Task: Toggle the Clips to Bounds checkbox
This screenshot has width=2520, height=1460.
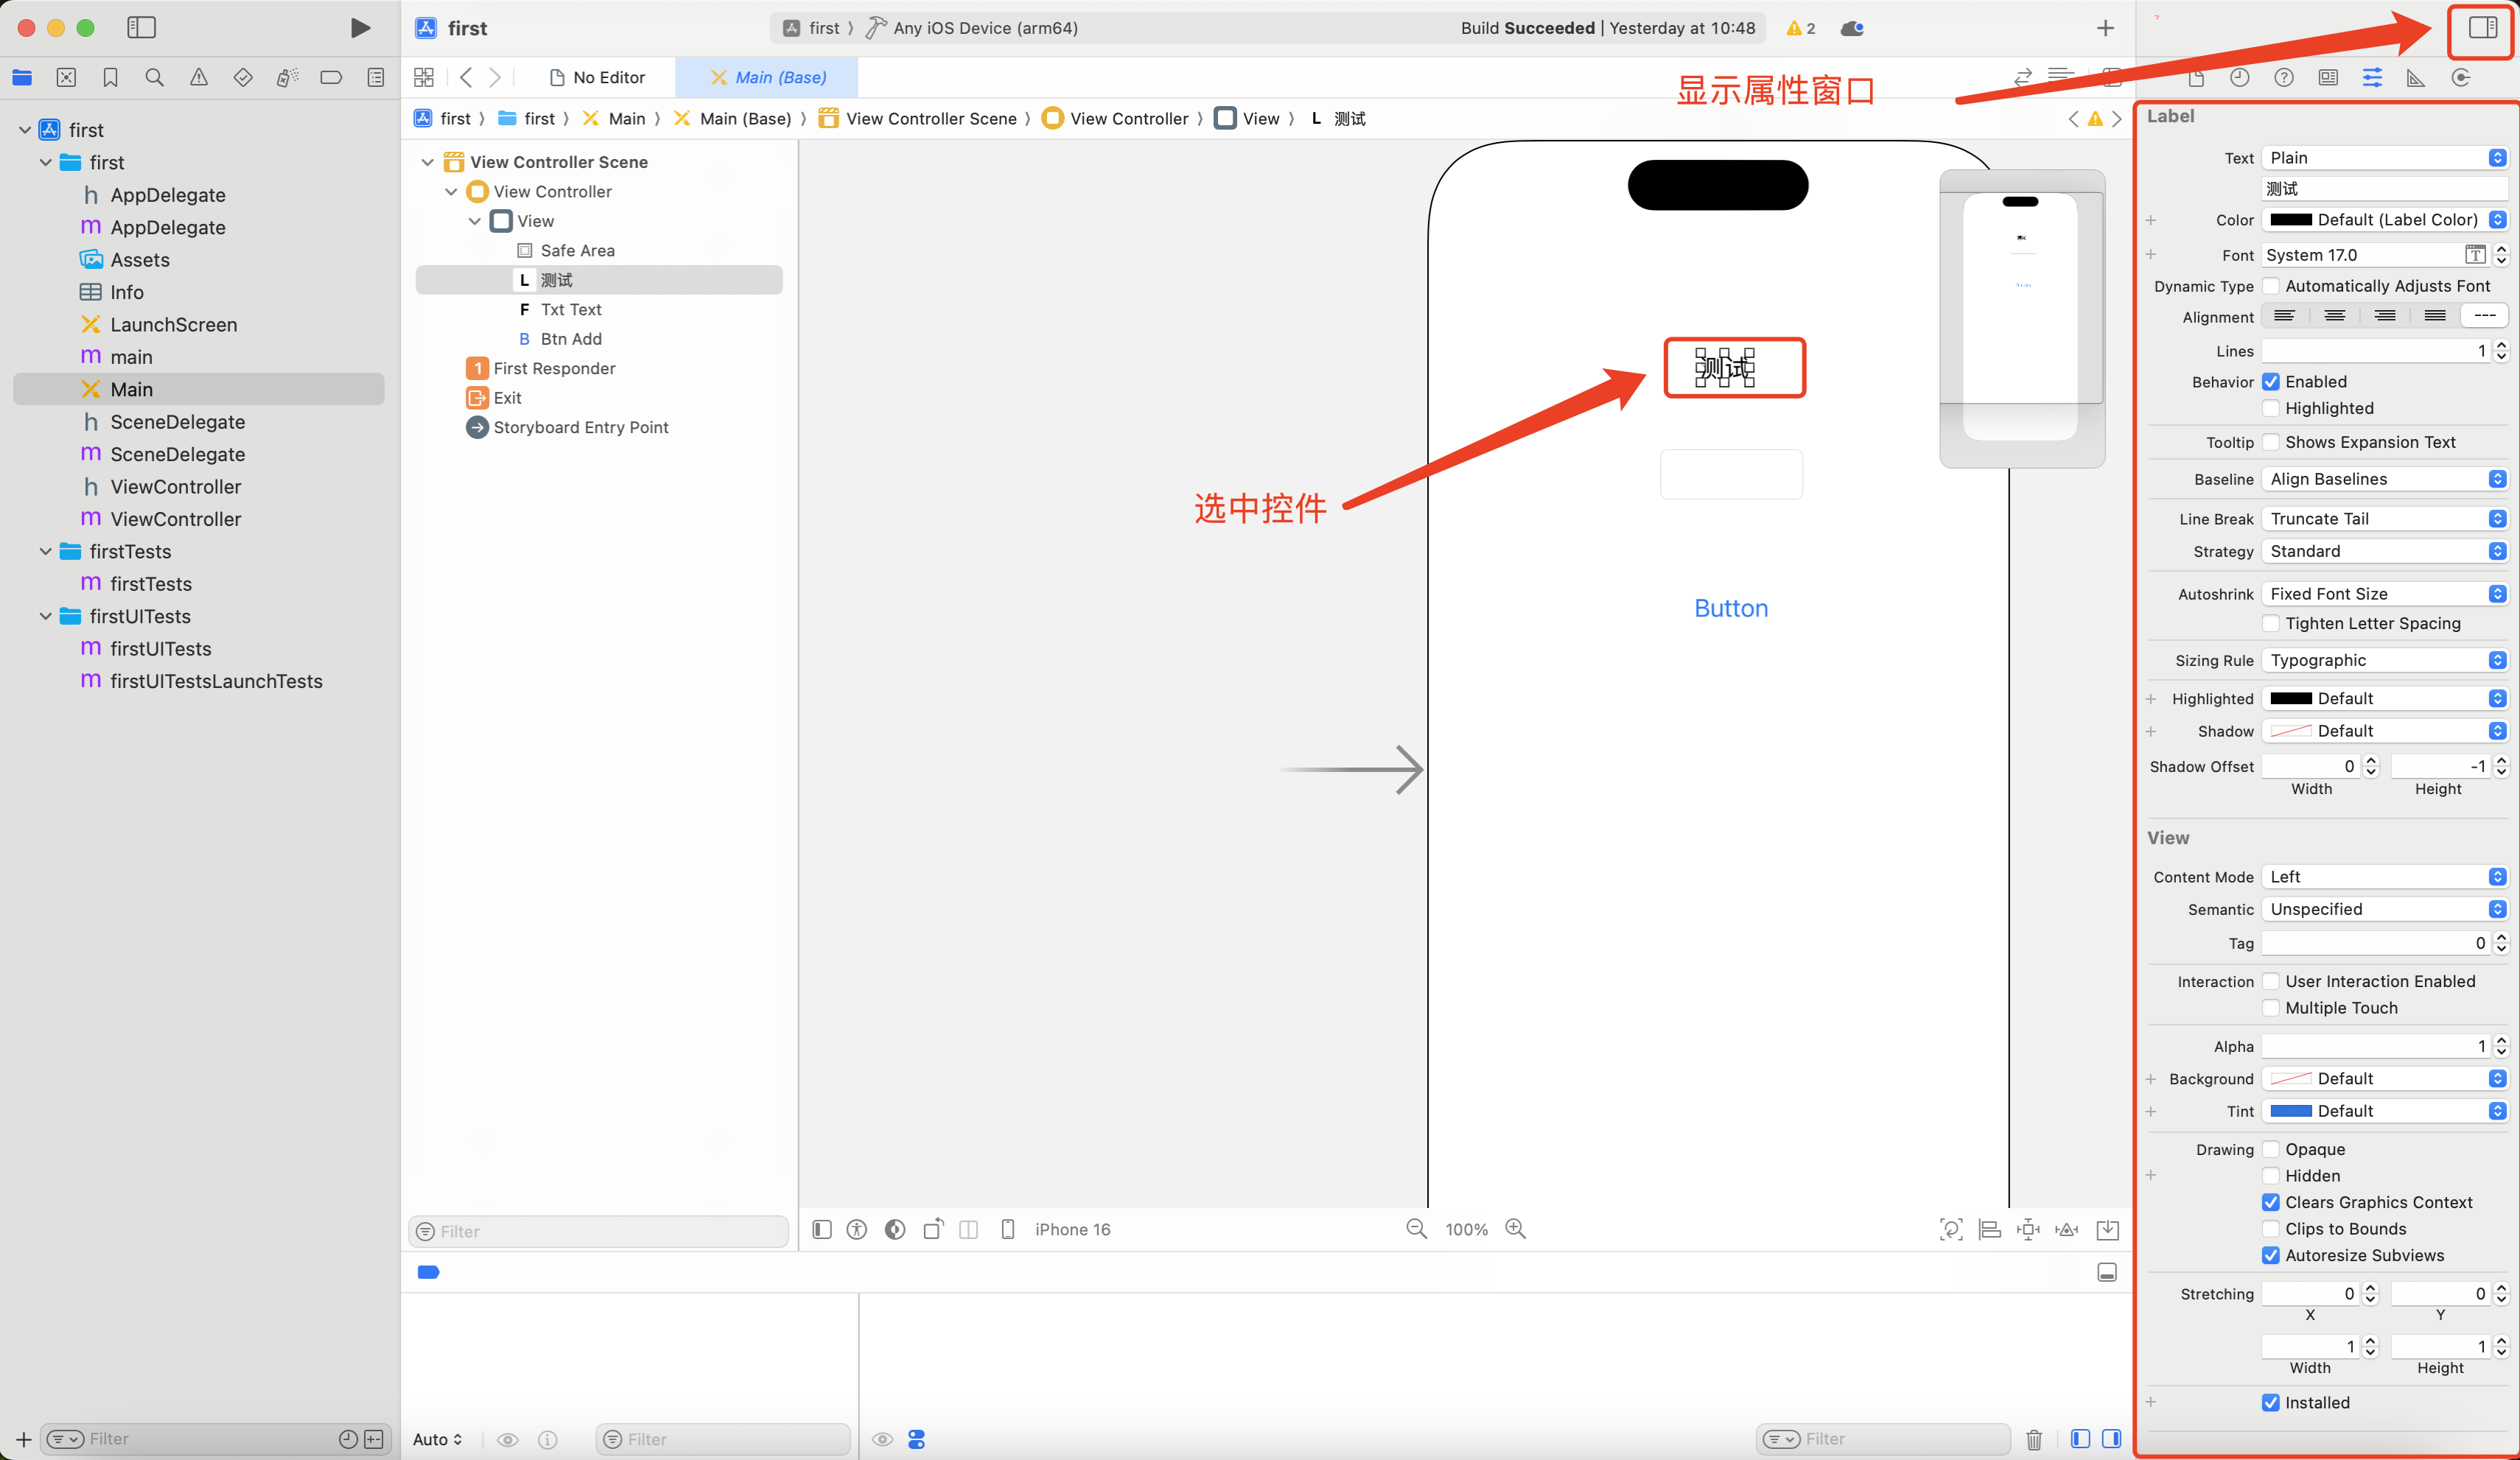Action: [x=2271, y=1229]
